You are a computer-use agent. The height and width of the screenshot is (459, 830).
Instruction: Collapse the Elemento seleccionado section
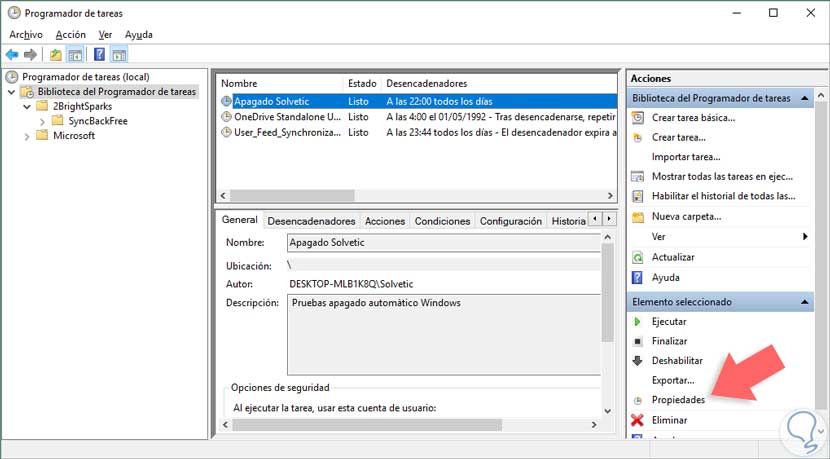805,302
